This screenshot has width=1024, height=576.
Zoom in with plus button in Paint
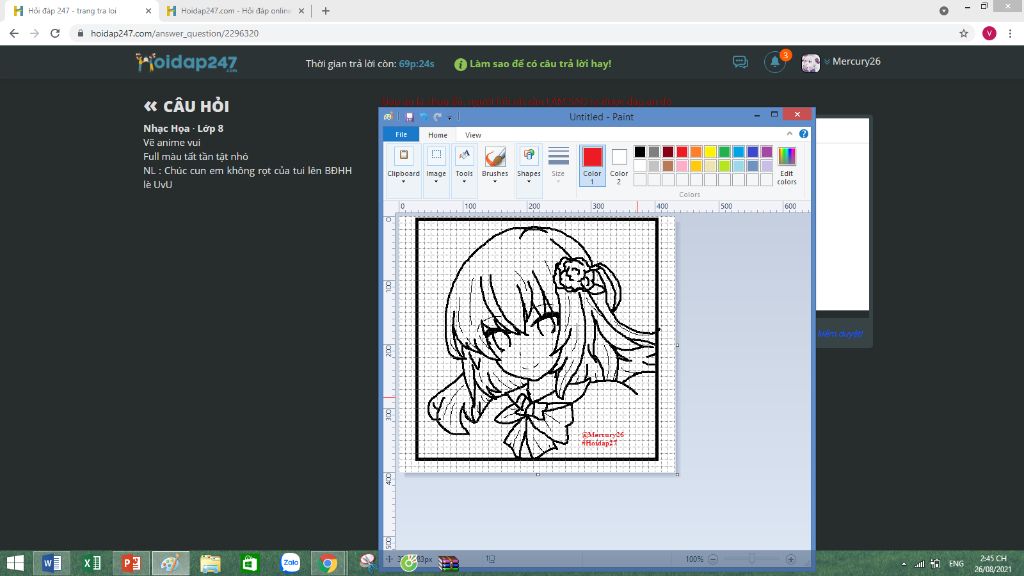(791, 559)
